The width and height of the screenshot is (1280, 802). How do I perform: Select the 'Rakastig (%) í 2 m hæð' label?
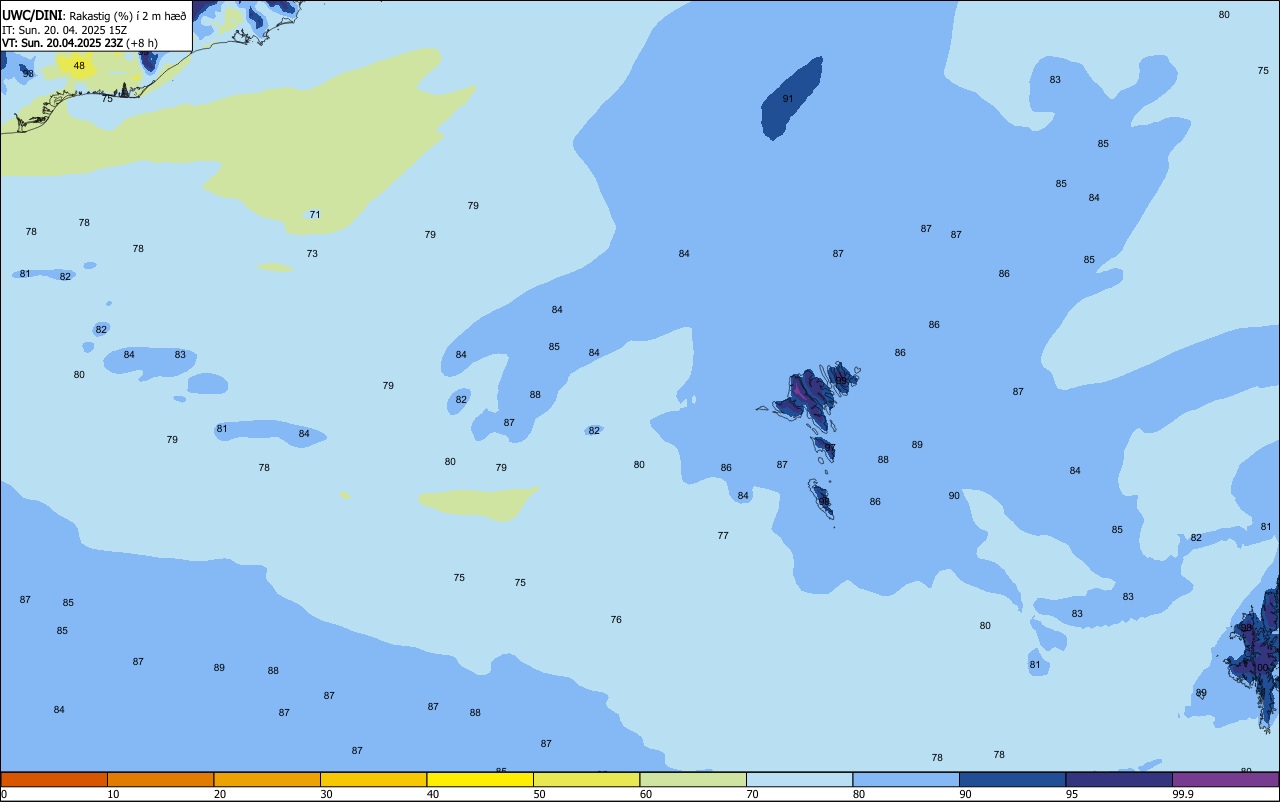tap(127, 16)
